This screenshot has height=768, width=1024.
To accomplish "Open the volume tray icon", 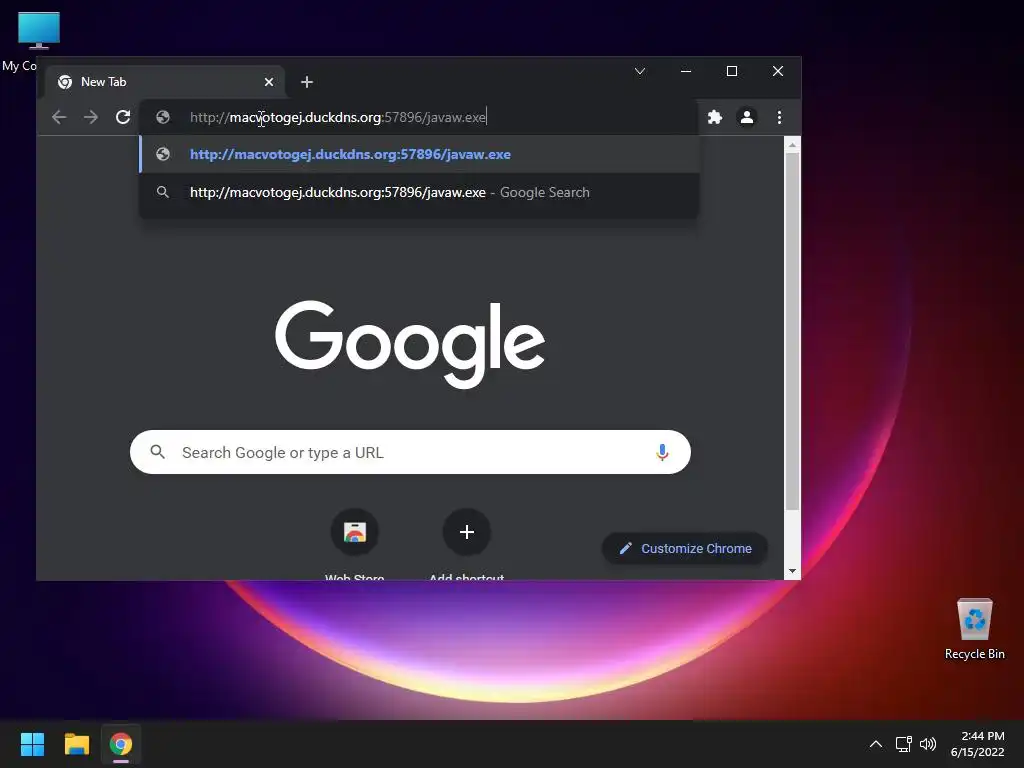I will point(928,744).
